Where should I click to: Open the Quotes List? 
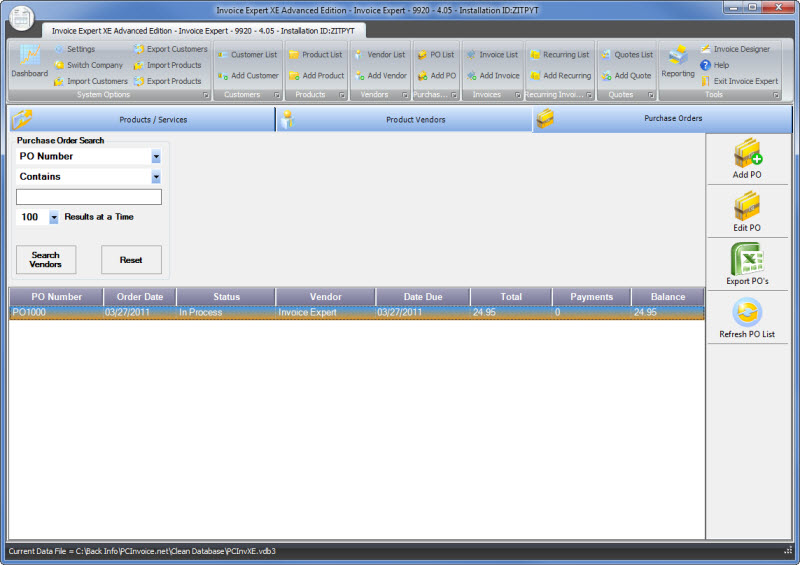627,55
